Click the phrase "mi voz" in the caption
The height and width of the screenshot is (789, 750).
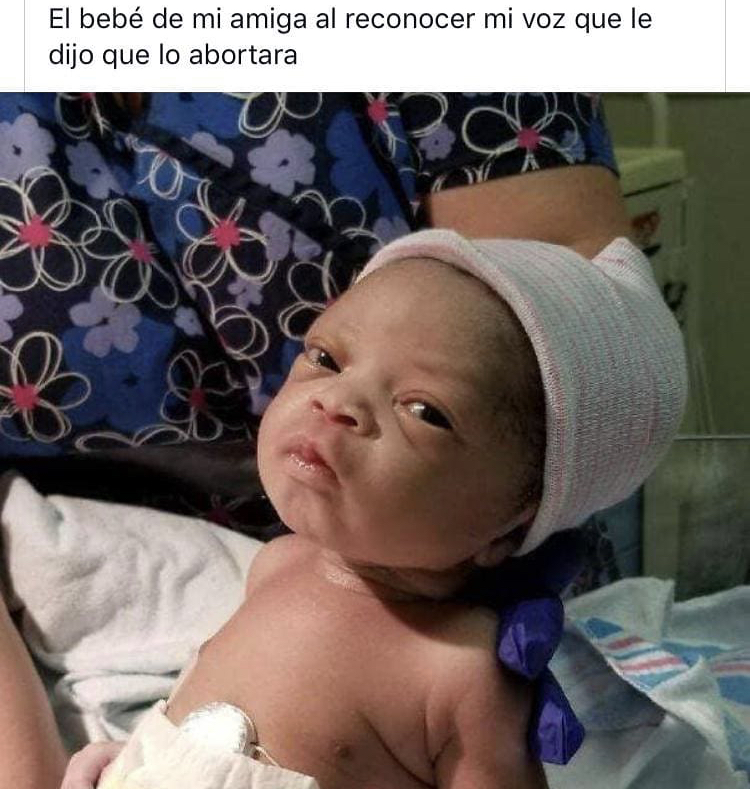point(524,19)
